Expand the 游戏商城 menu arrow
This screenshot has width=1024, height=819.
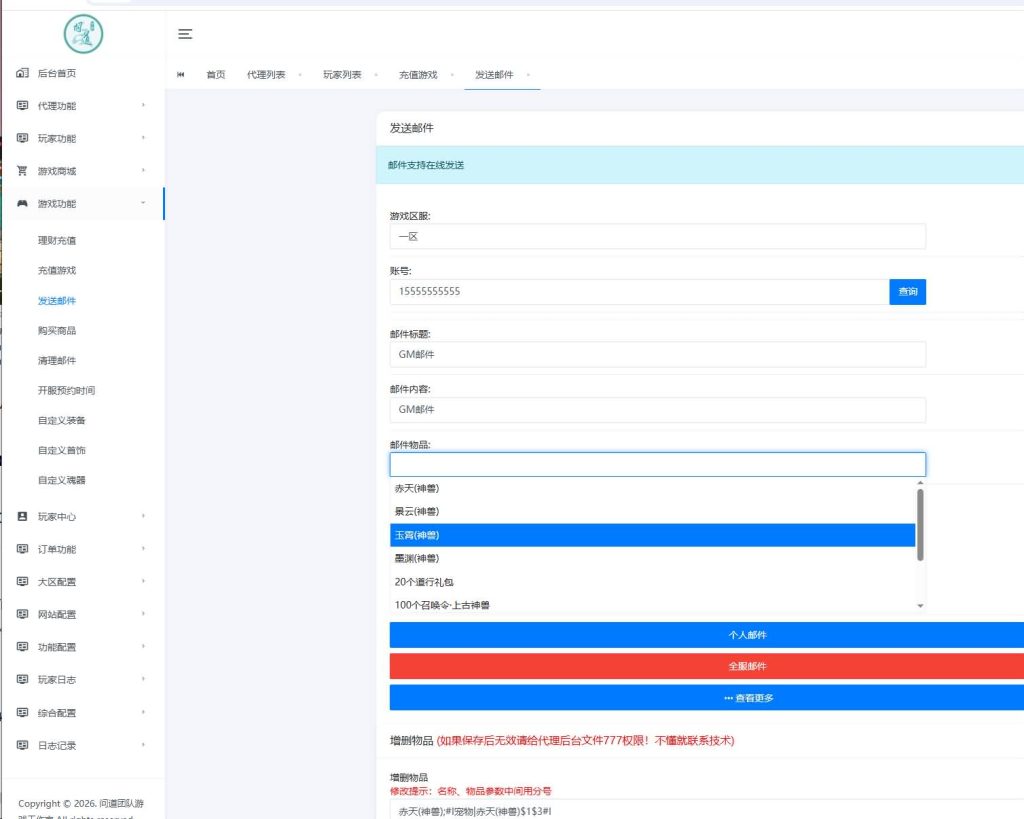coord(143,170)
